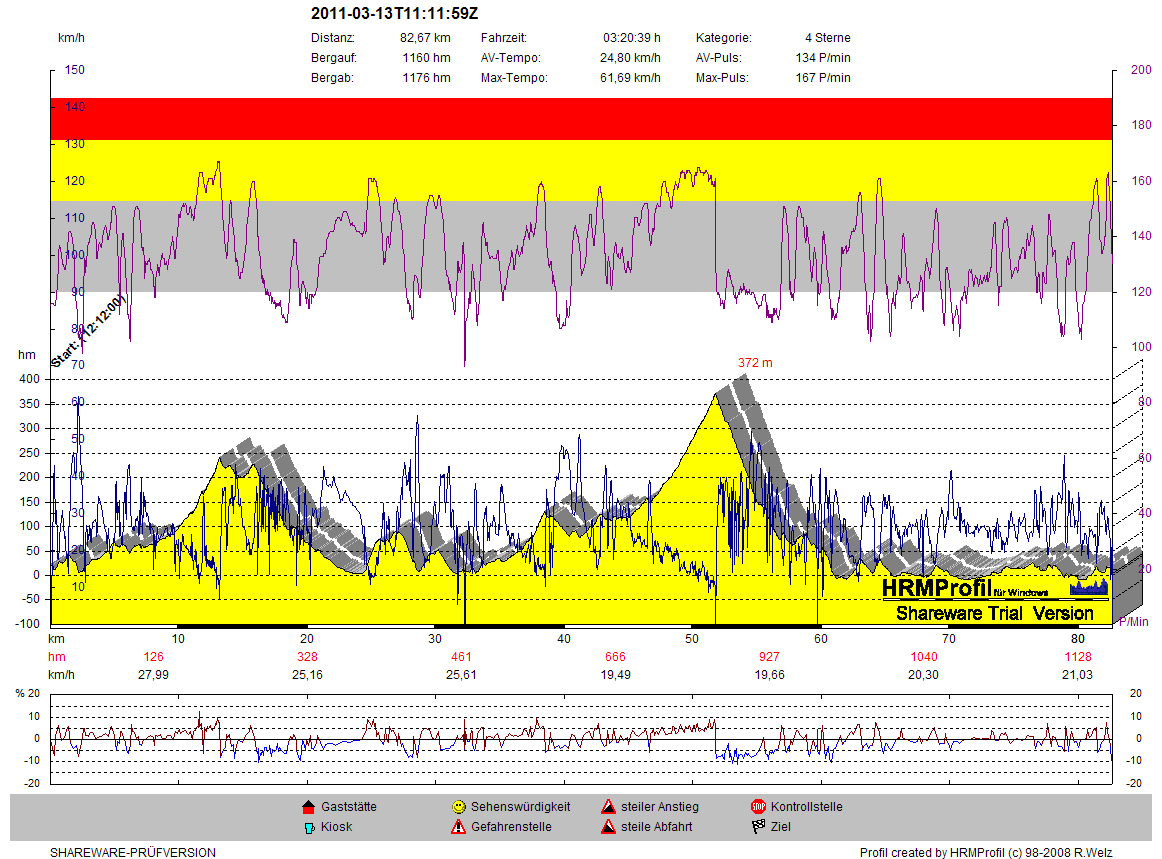
Task: Click the steiler Anstieg triangle icon
Action: [x=608, y=807]
